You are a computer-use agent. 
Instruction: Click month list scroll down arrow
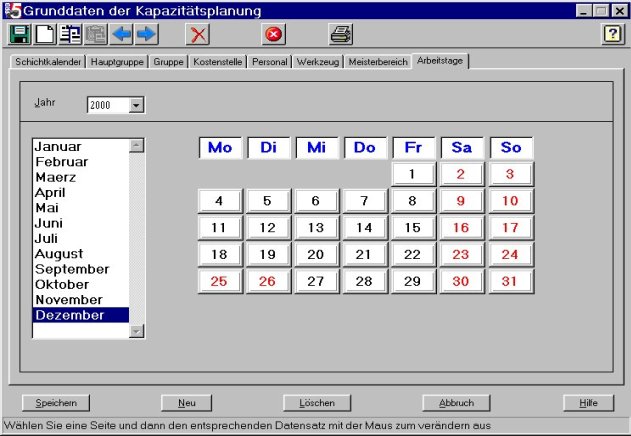pos(137,331)
